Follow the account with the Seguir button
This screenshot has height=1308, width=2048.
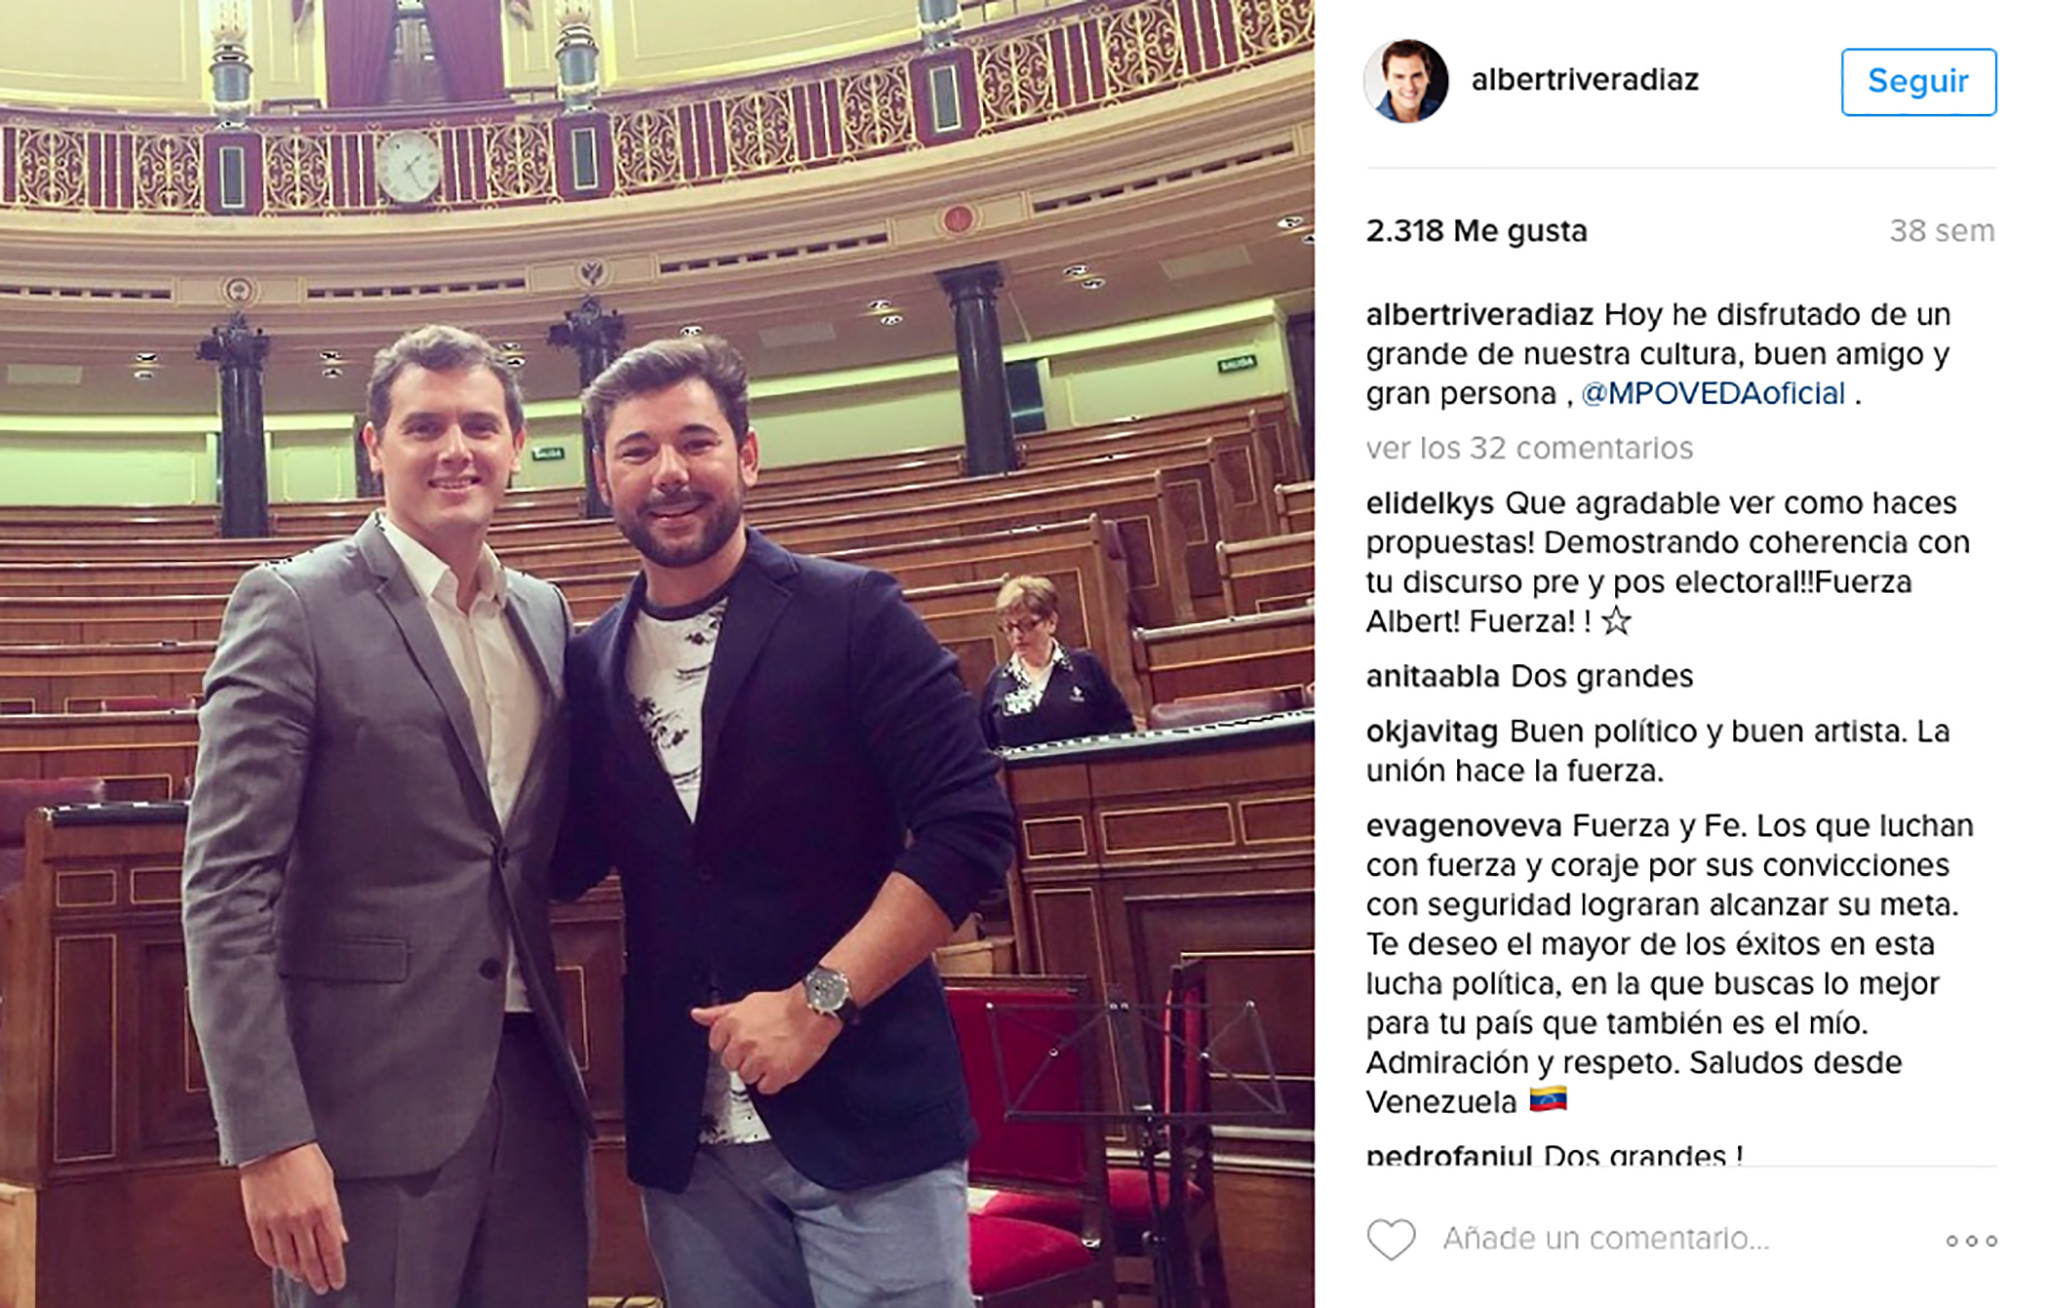tap(1918, 81)
